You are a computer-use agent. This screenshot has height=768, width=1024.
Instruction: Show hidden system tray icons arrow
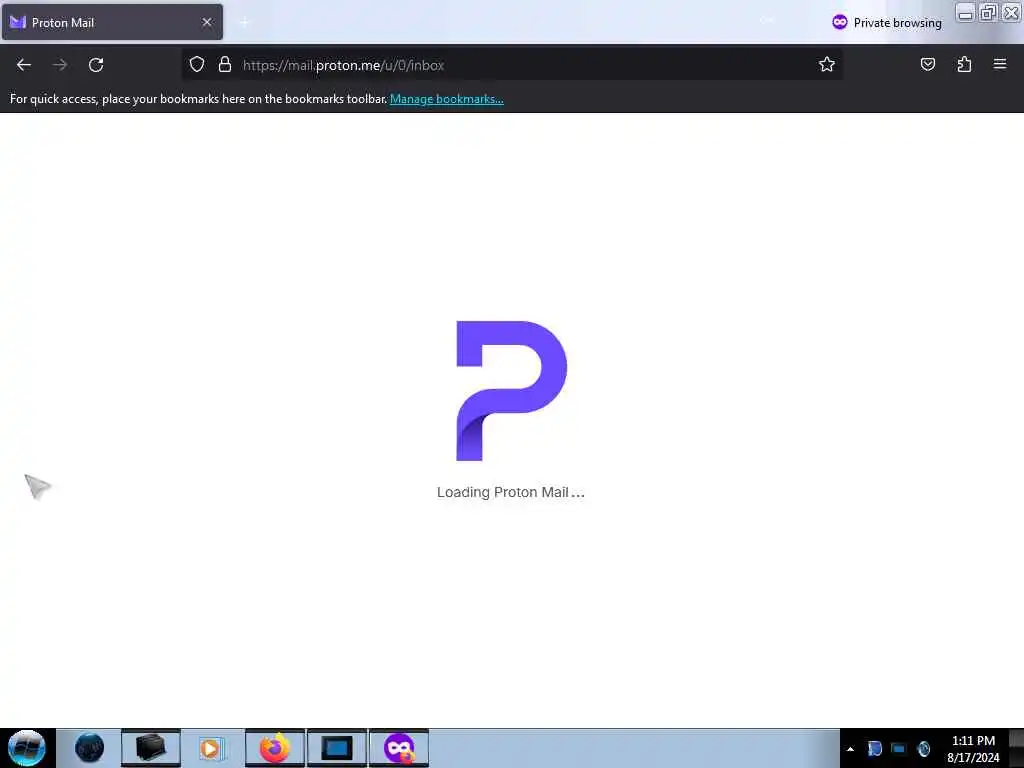(x=850, y=749)
